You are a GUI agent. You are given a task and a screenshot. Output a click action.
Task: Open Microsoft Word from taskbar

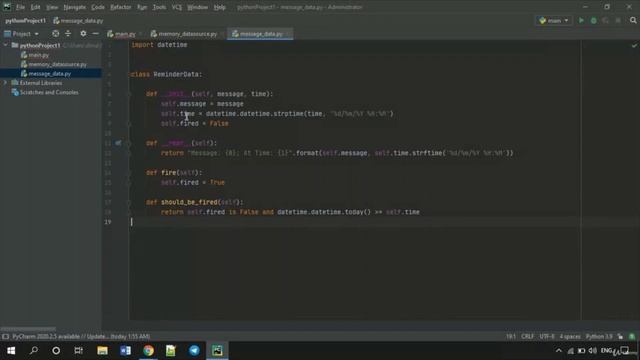125,351
